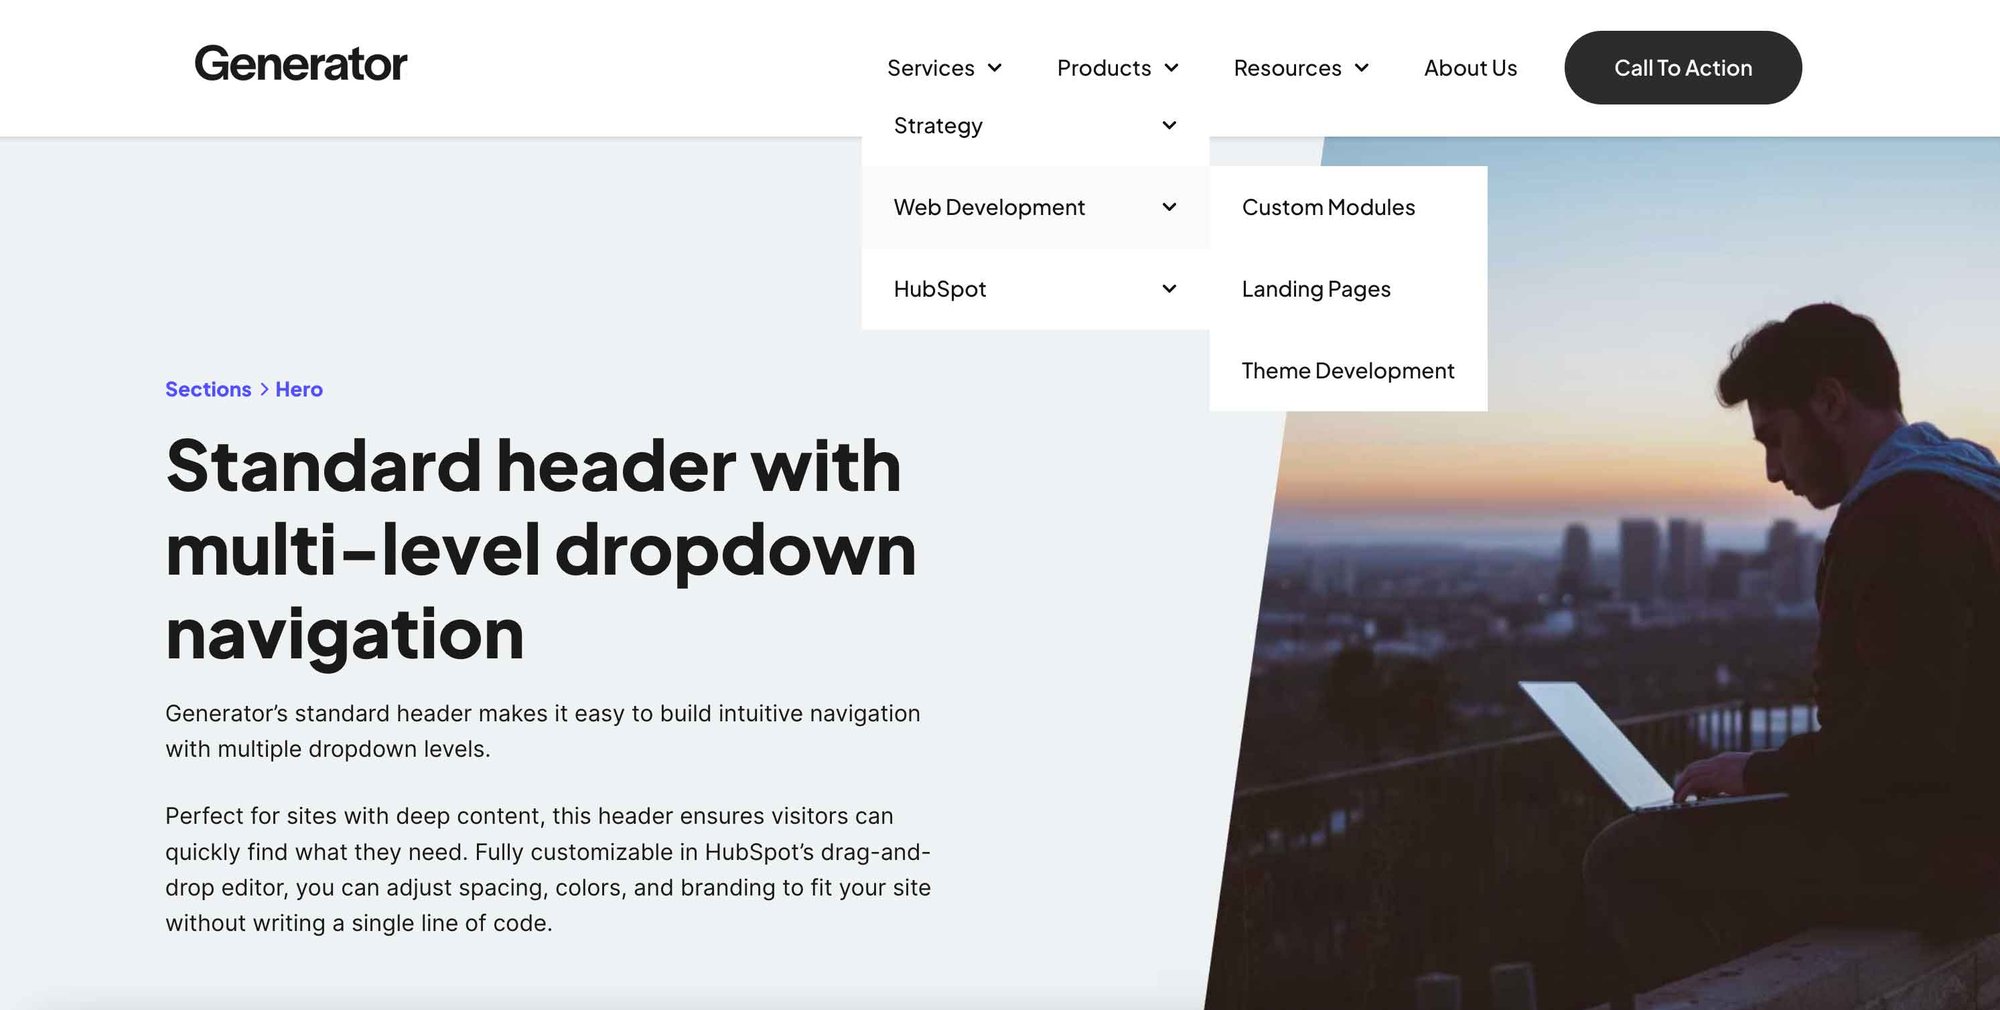Screen dimensions: 2000x1010
Task: Select the Web Development menu item text
Action: pyautogui.click(x=989, y=207)
